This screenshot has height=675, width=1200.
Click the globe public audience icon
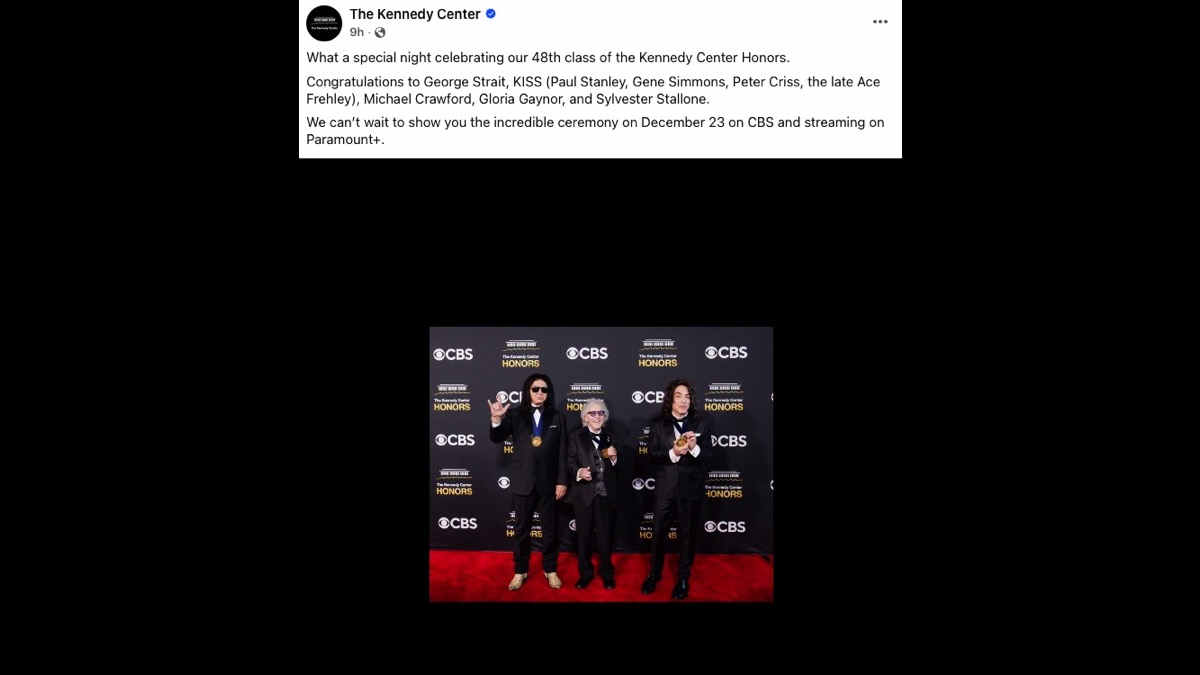click(380, 32)
